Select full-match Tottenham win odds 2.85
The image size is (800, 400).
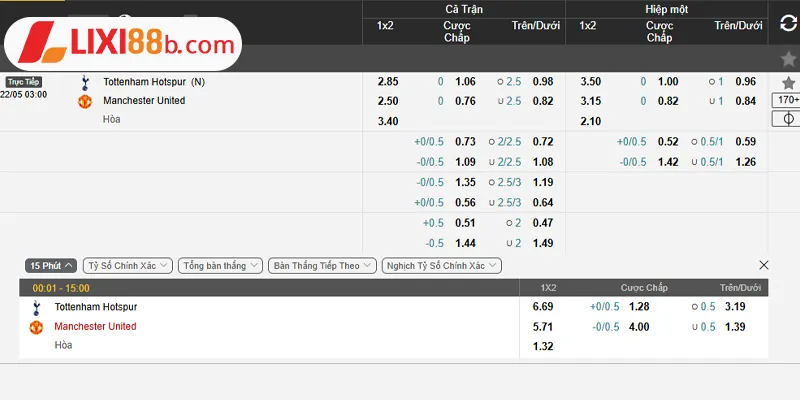pyautogui.click(x=388, y=82)
